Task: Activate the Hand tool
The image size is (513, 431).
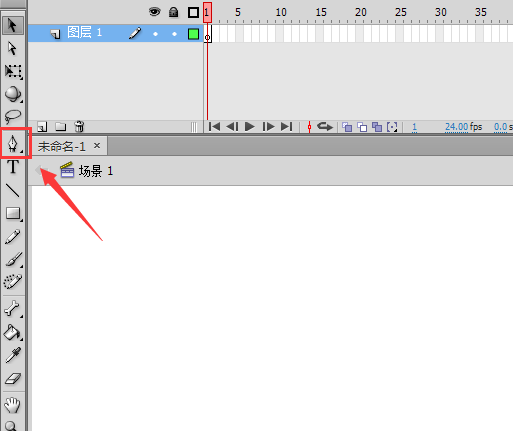Action: tap(13, 405)
